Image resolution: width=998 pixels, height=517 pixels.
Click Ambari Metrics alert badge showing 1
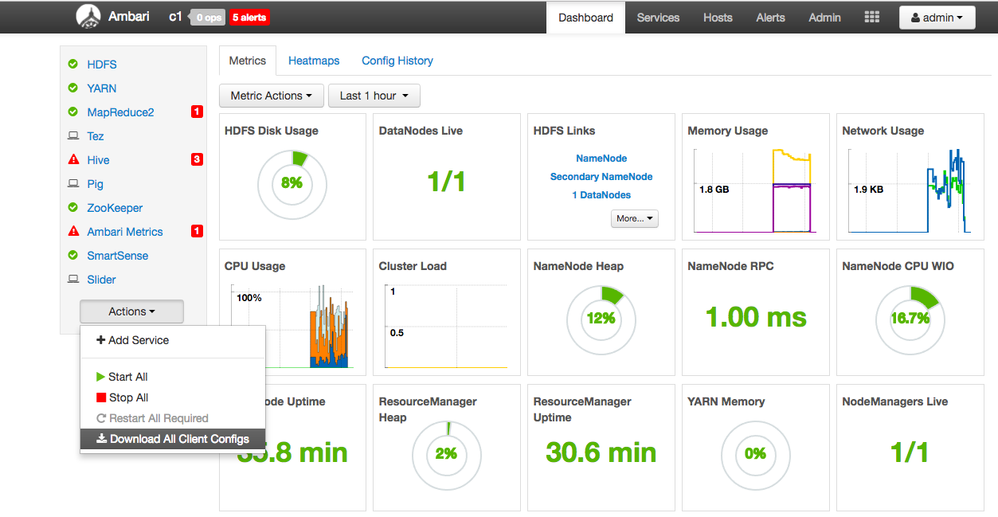197,231
